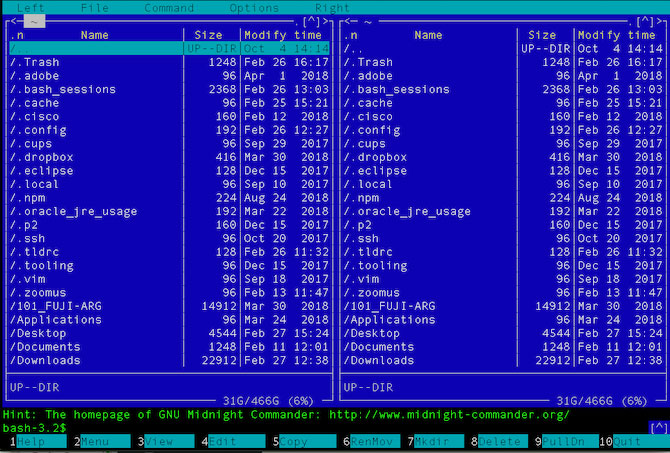Select /.dropbox in the left panel
670x453 pixels.
click(x=169, y=157)
